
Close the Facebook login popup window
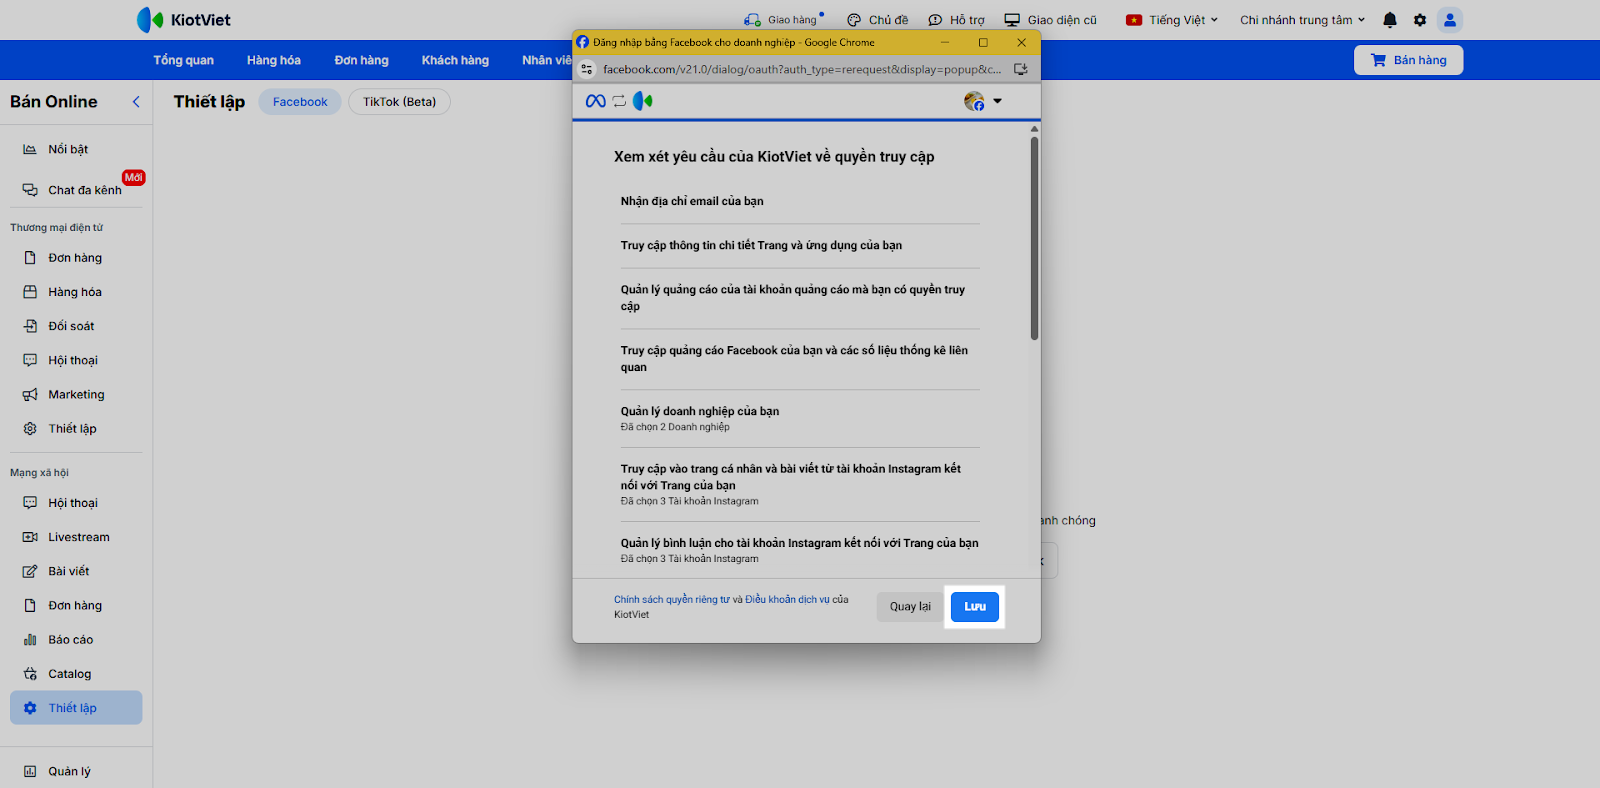pyautogui.click(x=1021, y=42)
